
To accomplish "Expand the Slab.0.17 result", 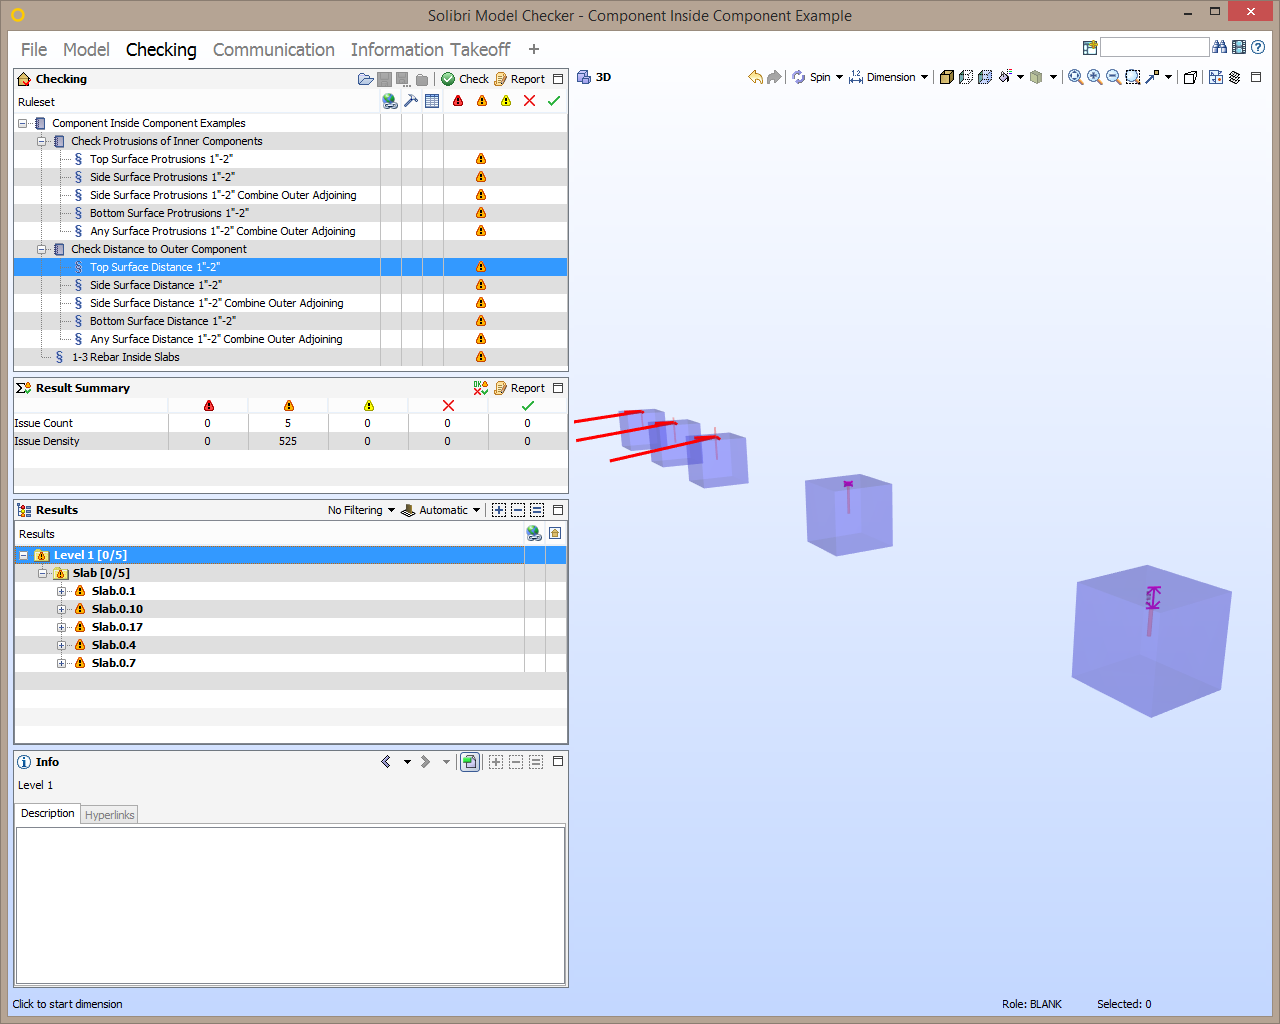I will click(x=61, y=627).
